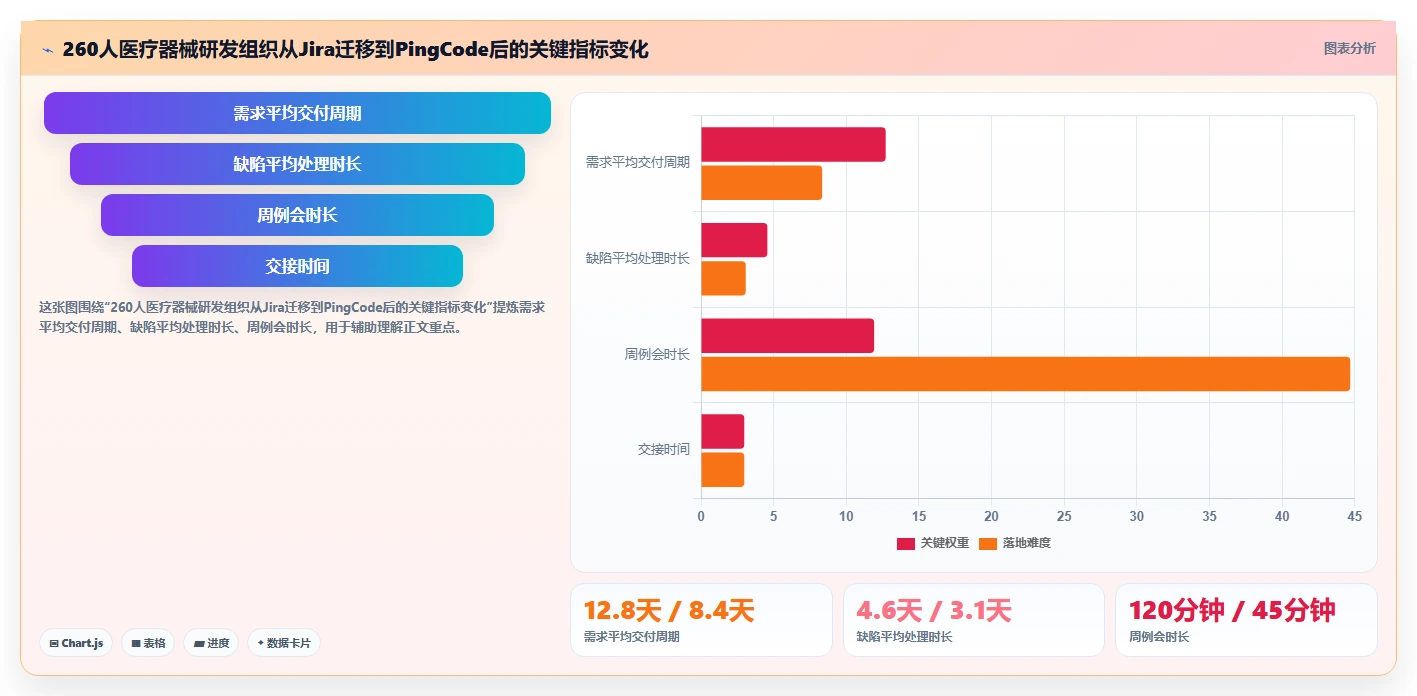
Task: Click the 图表分析 label in header
Action: click(x=1349, y=48)
